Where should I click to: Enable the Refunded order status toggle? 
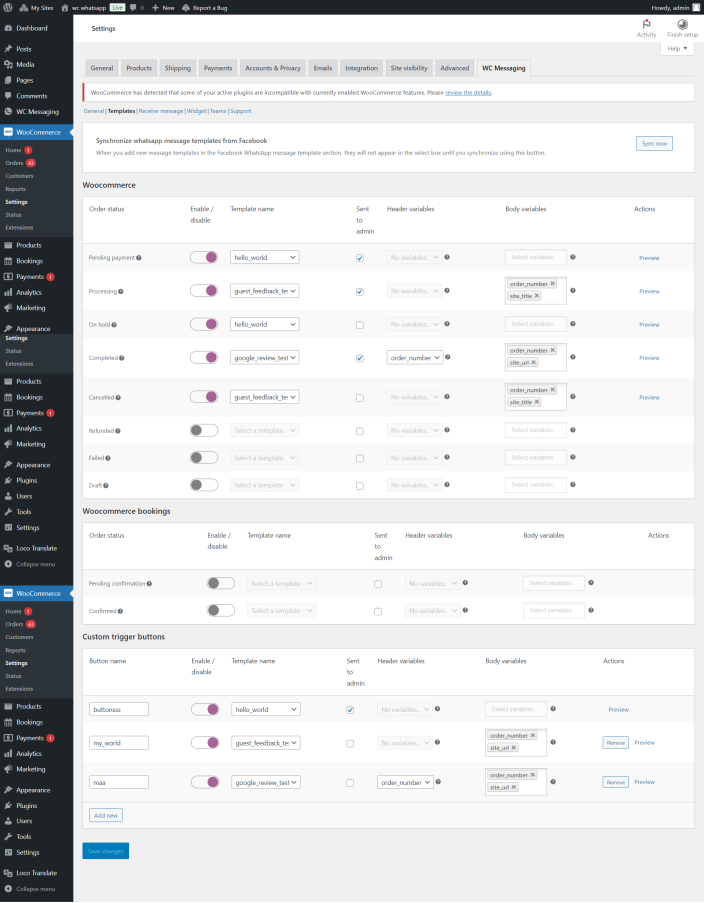point(204,430)
